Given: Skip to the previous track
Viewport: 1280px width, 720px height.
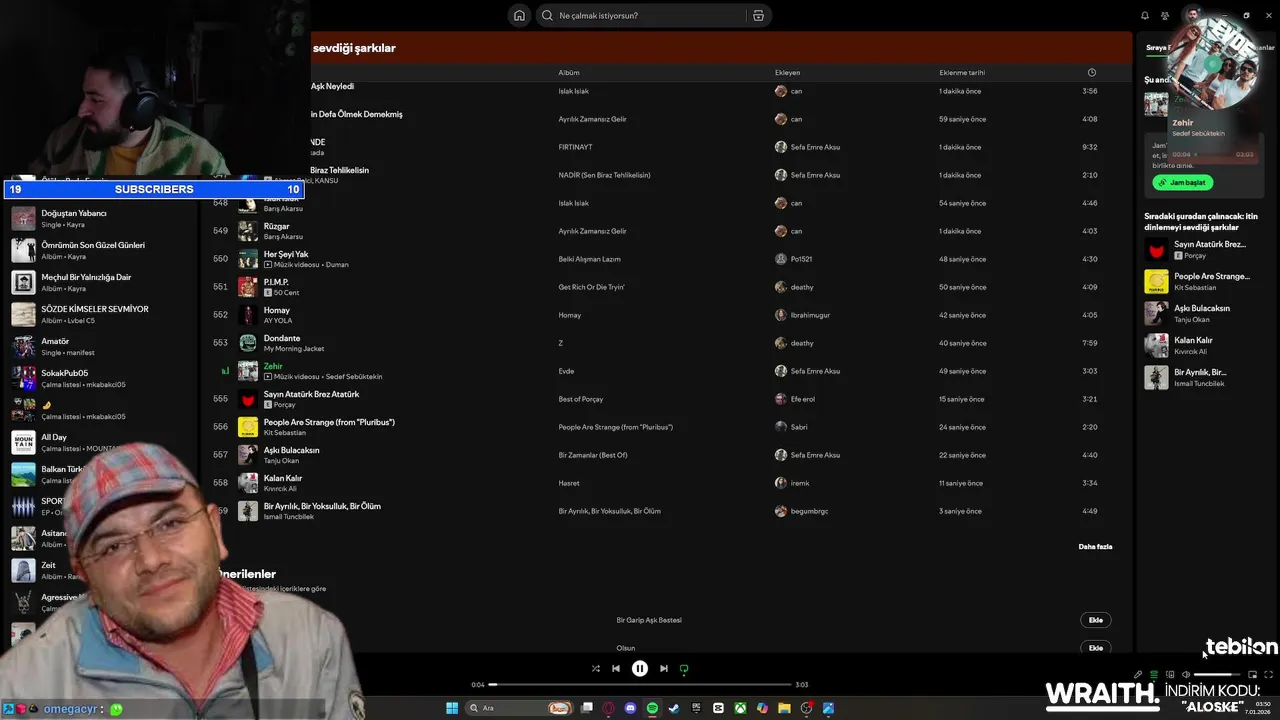Looking at the screenshot, I should 616,669.
